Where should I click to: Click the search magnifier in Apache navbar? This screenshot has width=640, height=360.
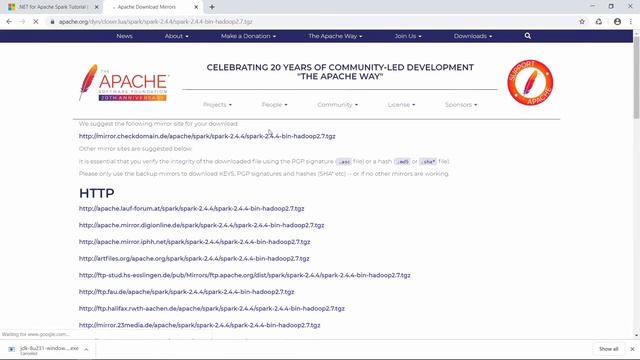pyautogui.click(x=528, y=36)
